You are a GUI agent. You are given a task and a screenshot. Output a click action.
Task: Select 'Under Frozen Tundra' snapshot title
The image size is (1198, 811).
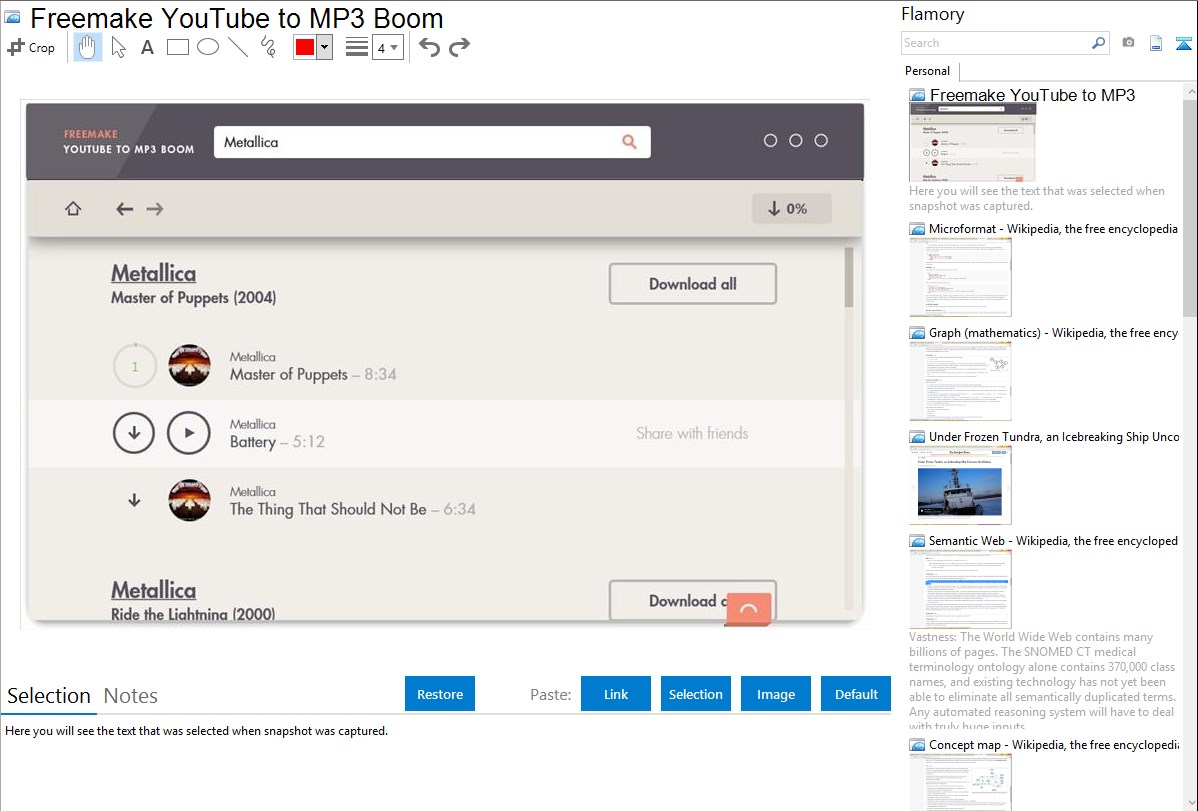point(1054,437)
